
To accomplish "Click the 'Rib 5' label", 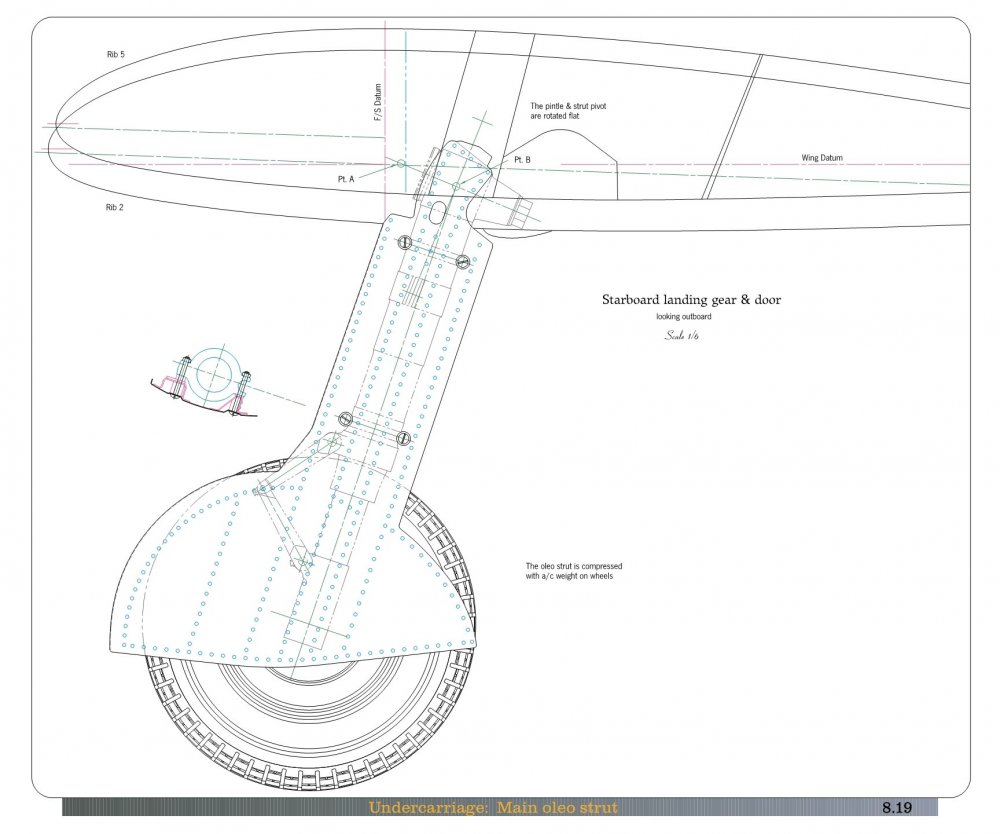I will pyautogui.click(x=115, y=54).
